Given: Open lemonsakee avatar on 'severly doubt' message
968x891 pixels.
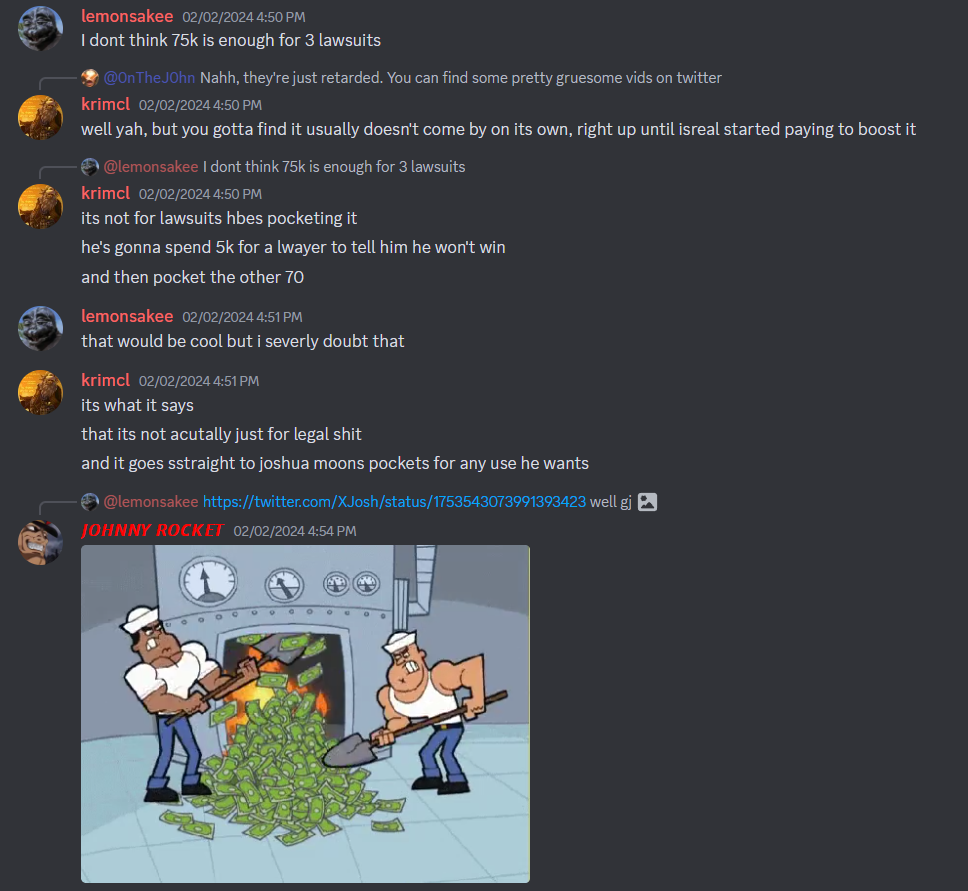Looking at the screenshot, I should 40,328.
